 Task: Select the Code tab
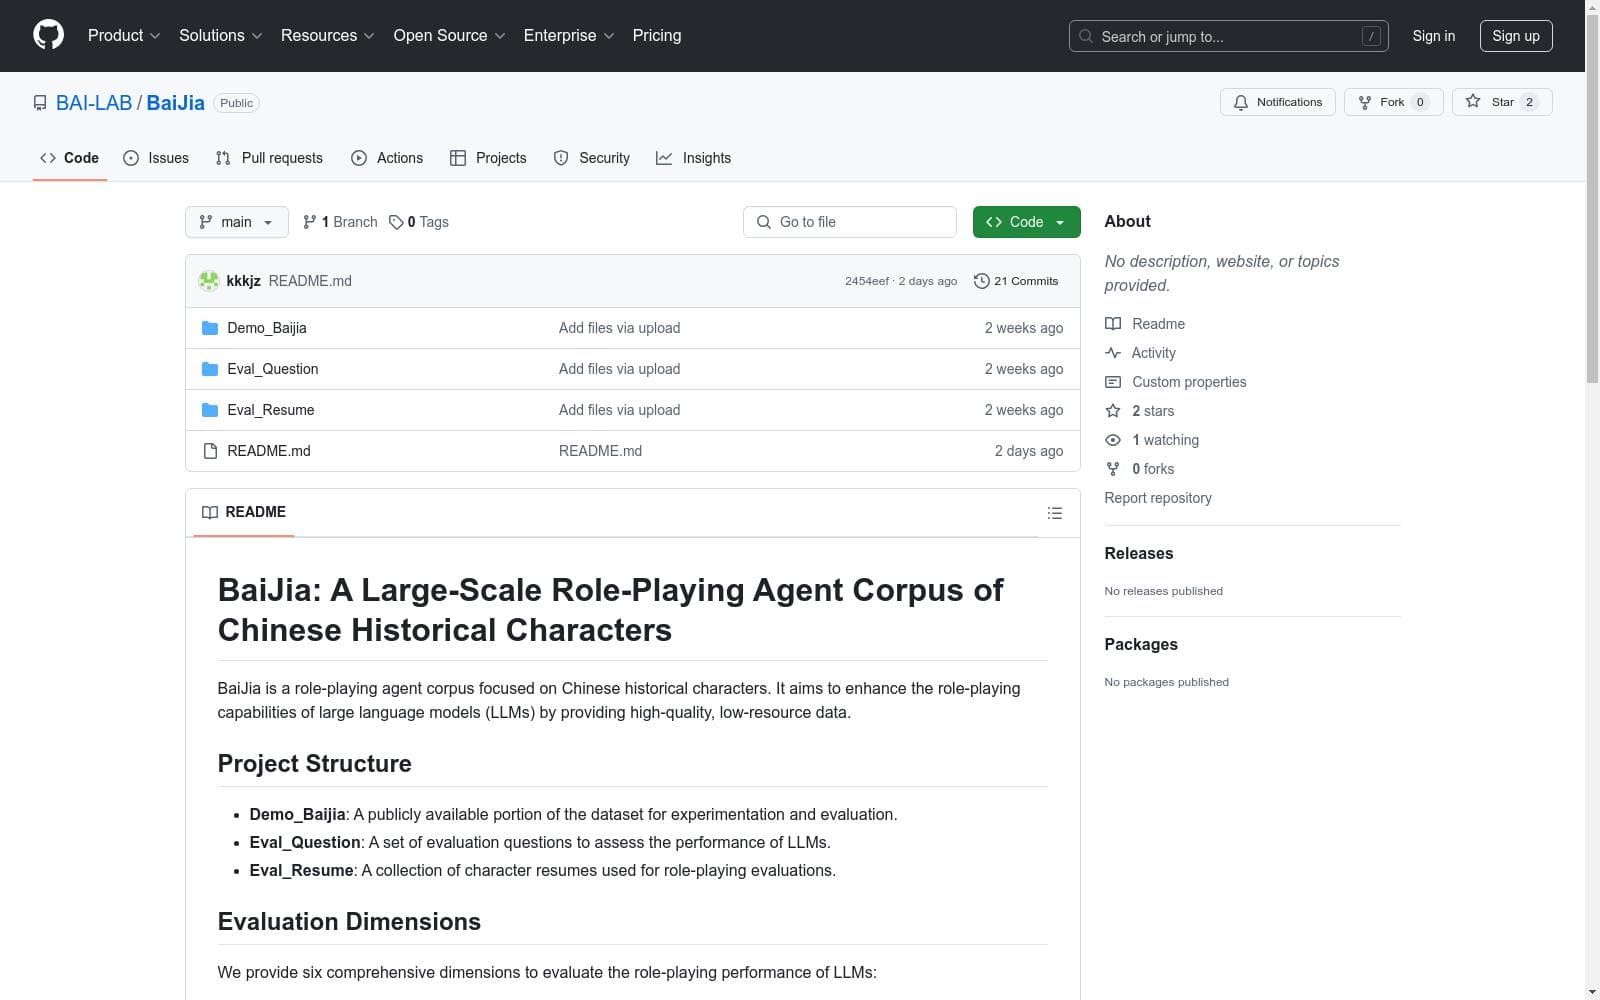[x=69, y=158]
